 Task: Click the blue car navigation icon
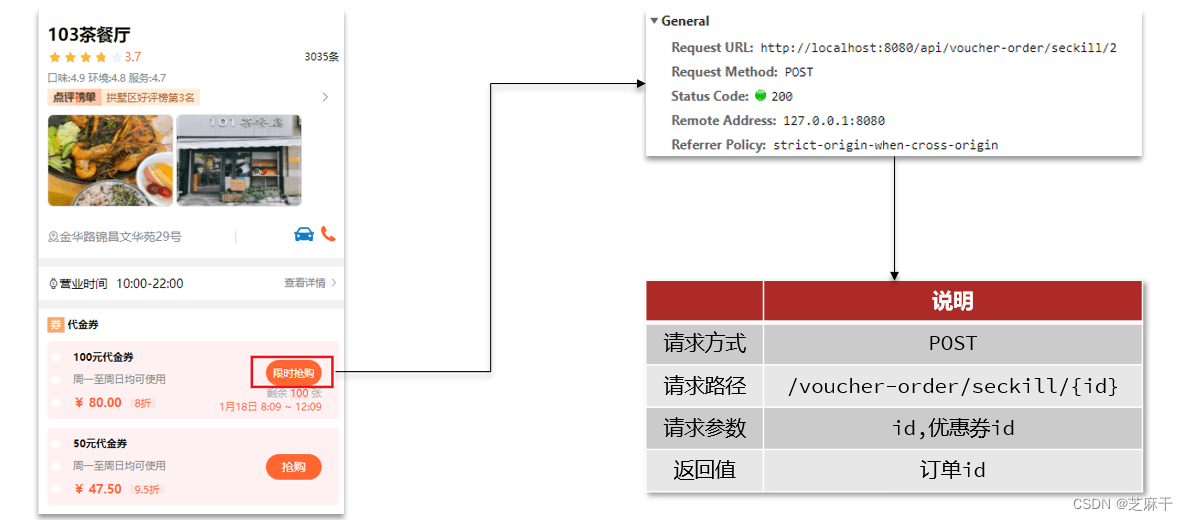click(x=304, y=234)
